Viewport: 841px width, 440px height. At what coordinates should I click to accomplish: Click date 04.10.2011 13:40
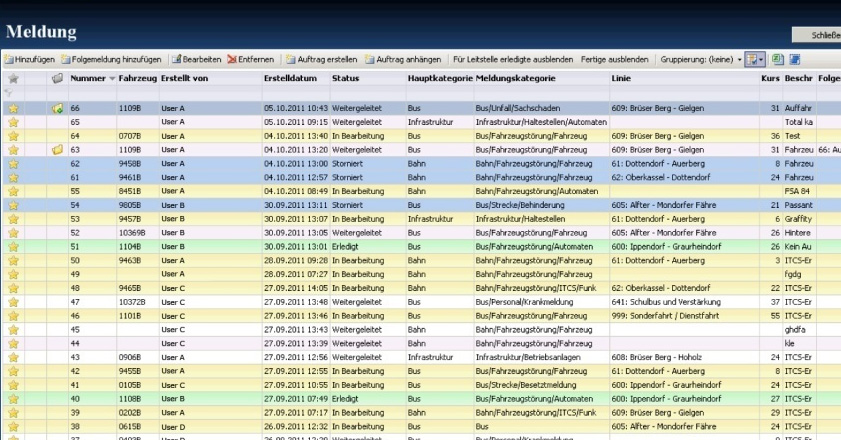click(x=296, y=136)
